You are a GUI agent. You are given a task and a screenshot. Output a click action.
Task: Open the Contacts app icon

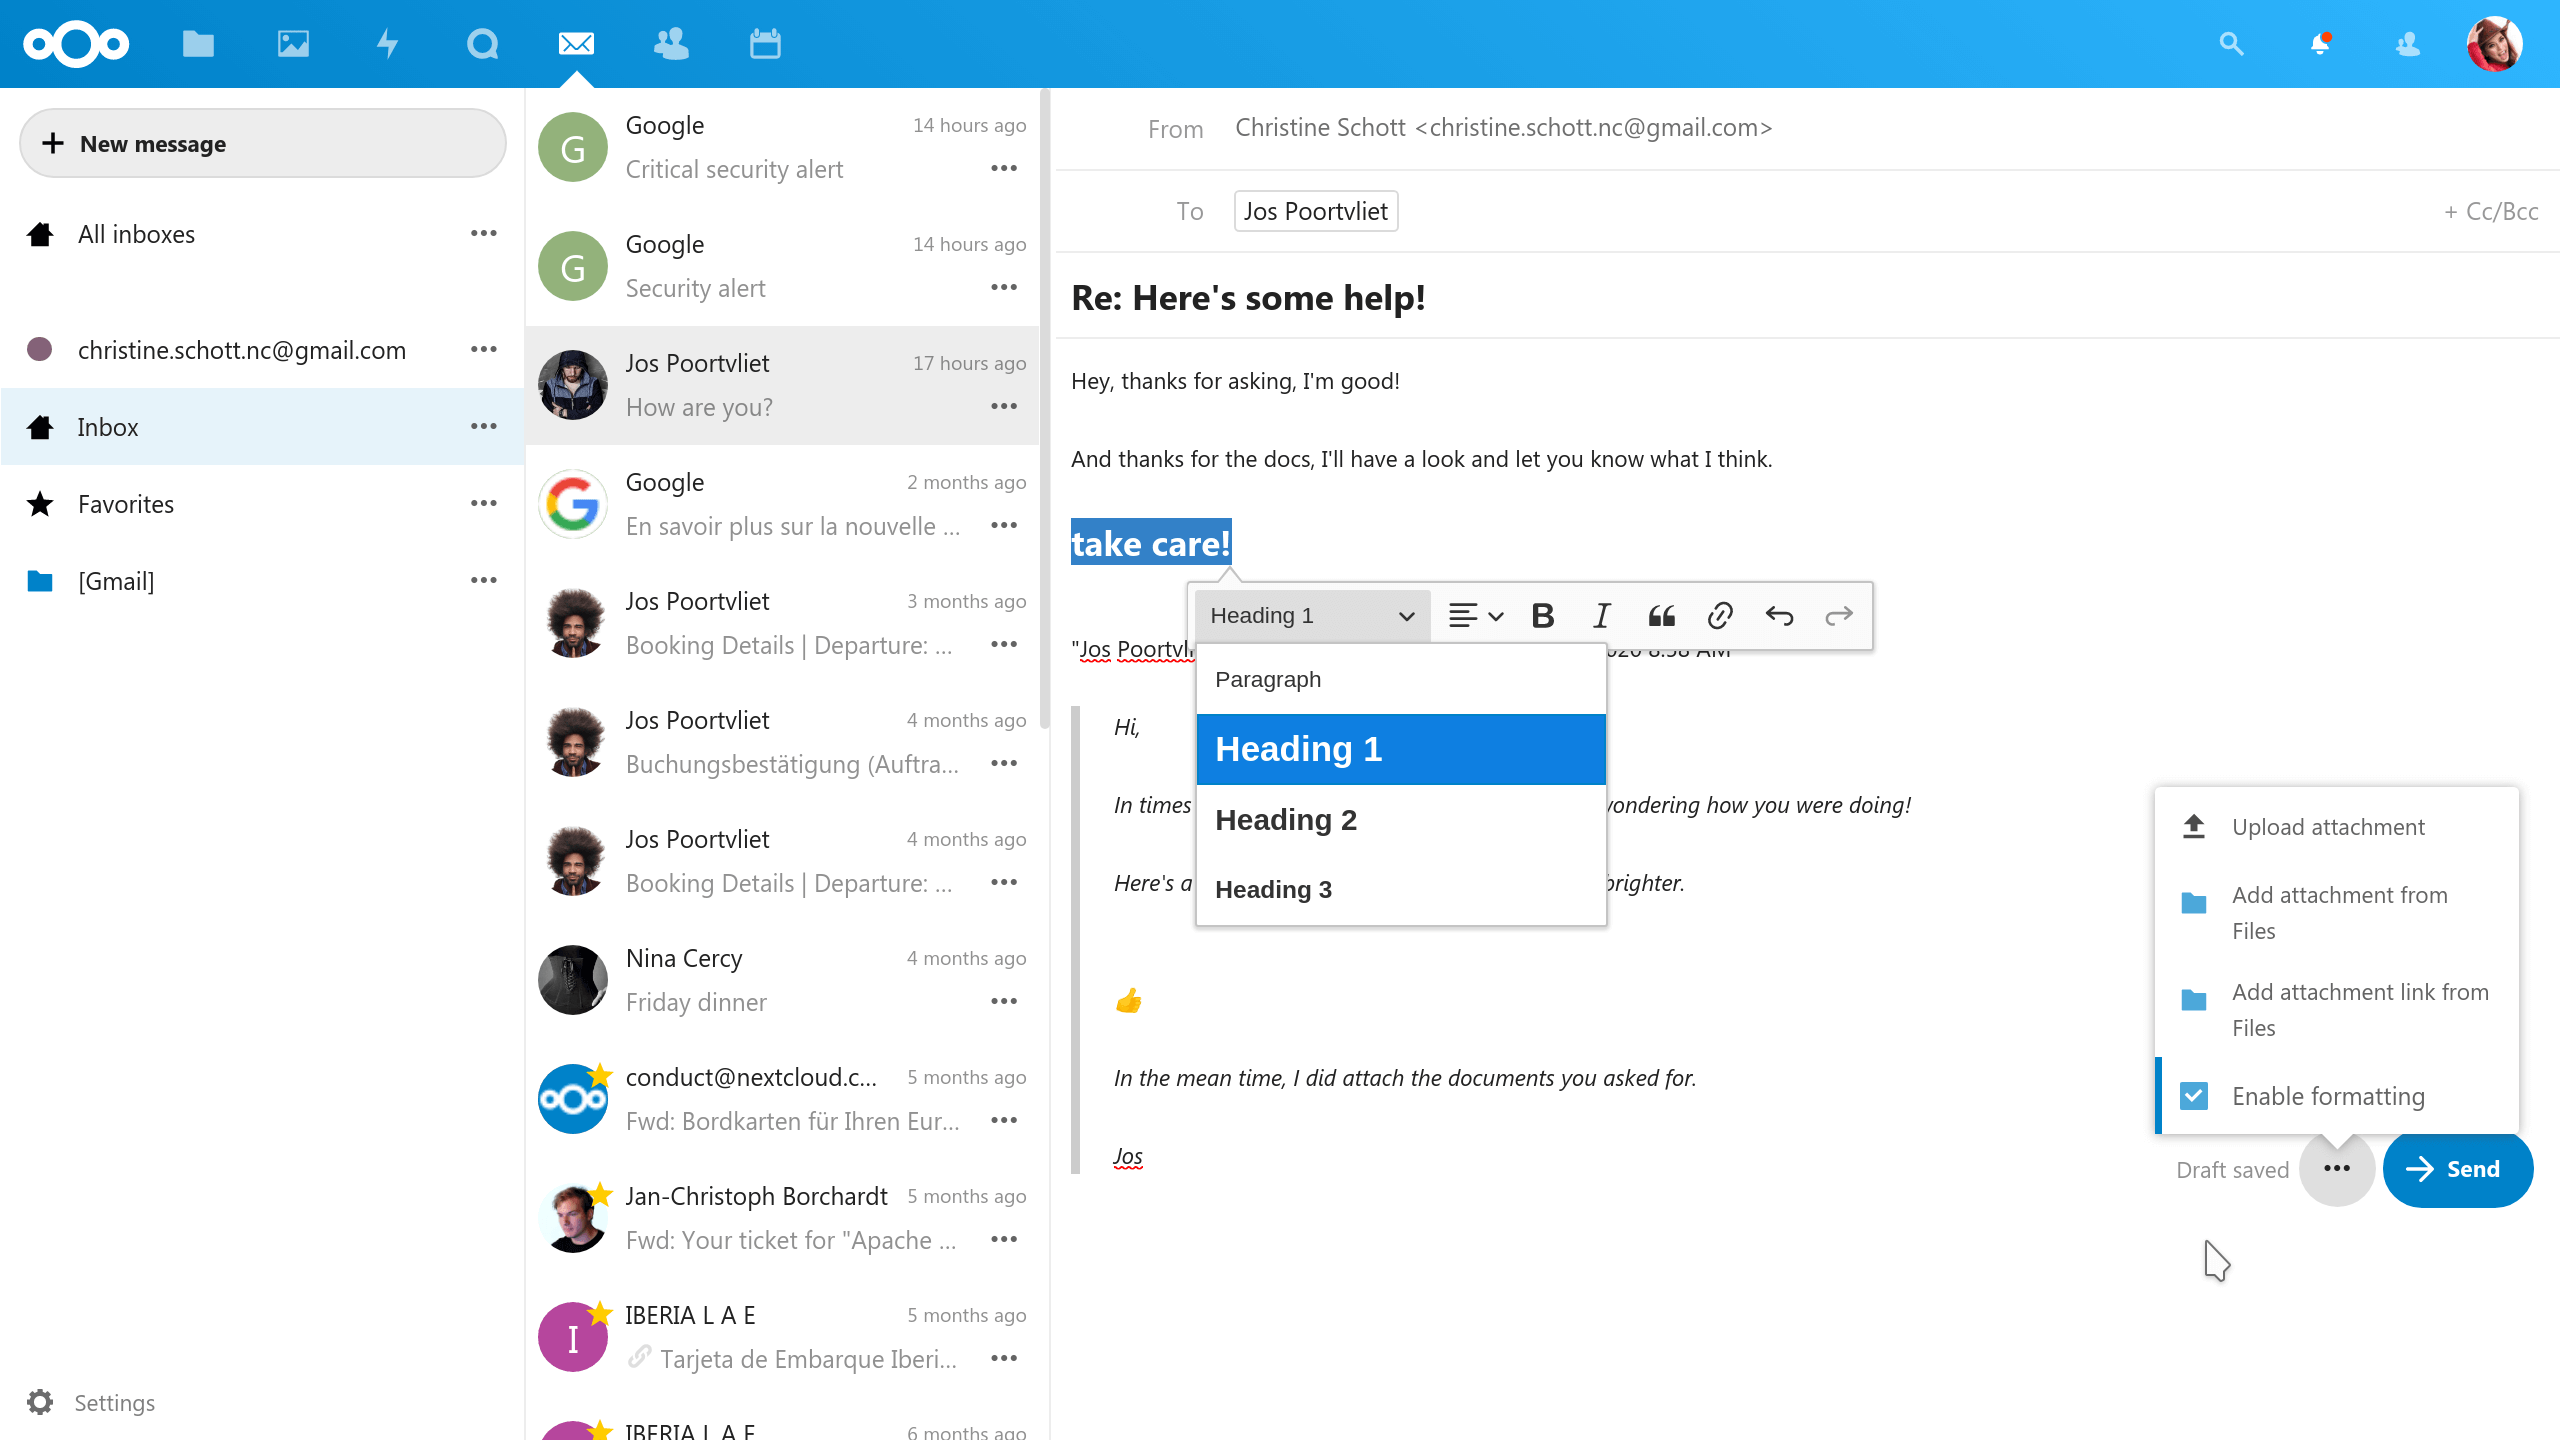[669, 43]
